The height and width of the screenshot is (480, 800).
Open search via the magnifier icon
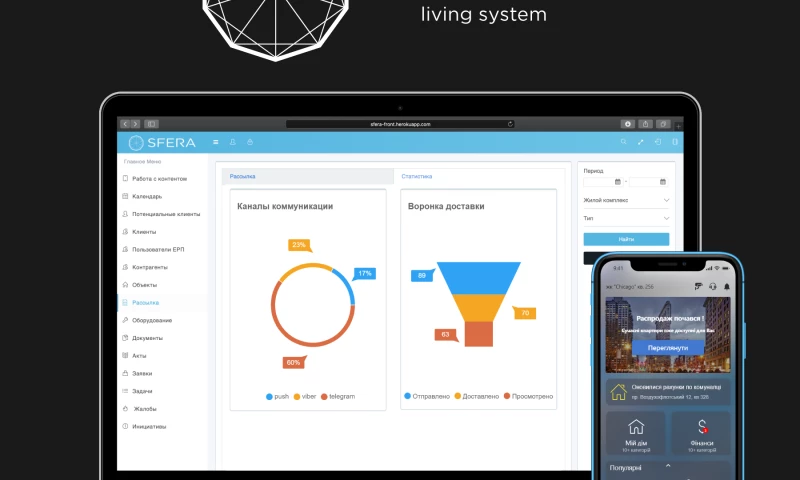(623, 142)
